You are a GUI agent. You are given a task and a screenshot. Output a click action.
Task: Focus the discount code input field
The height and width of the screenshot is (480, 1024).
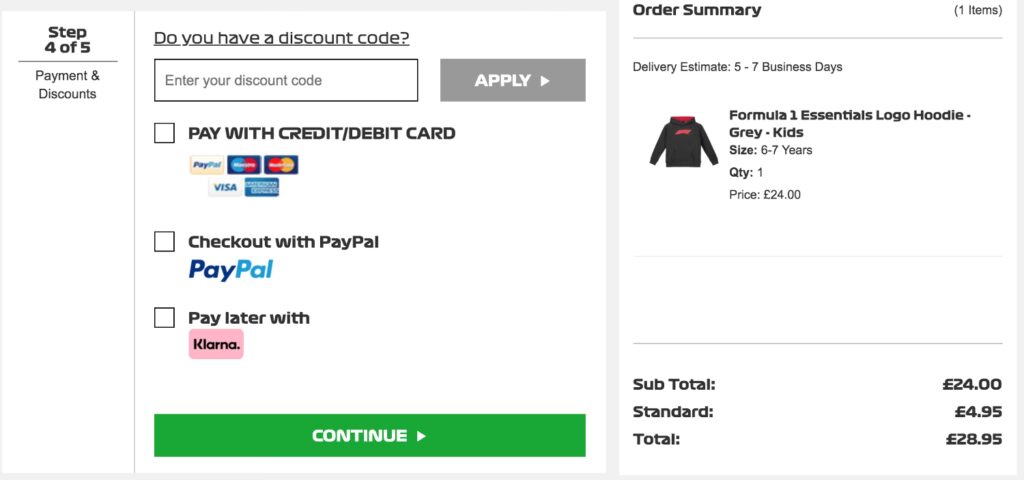(x=286, y=80)
